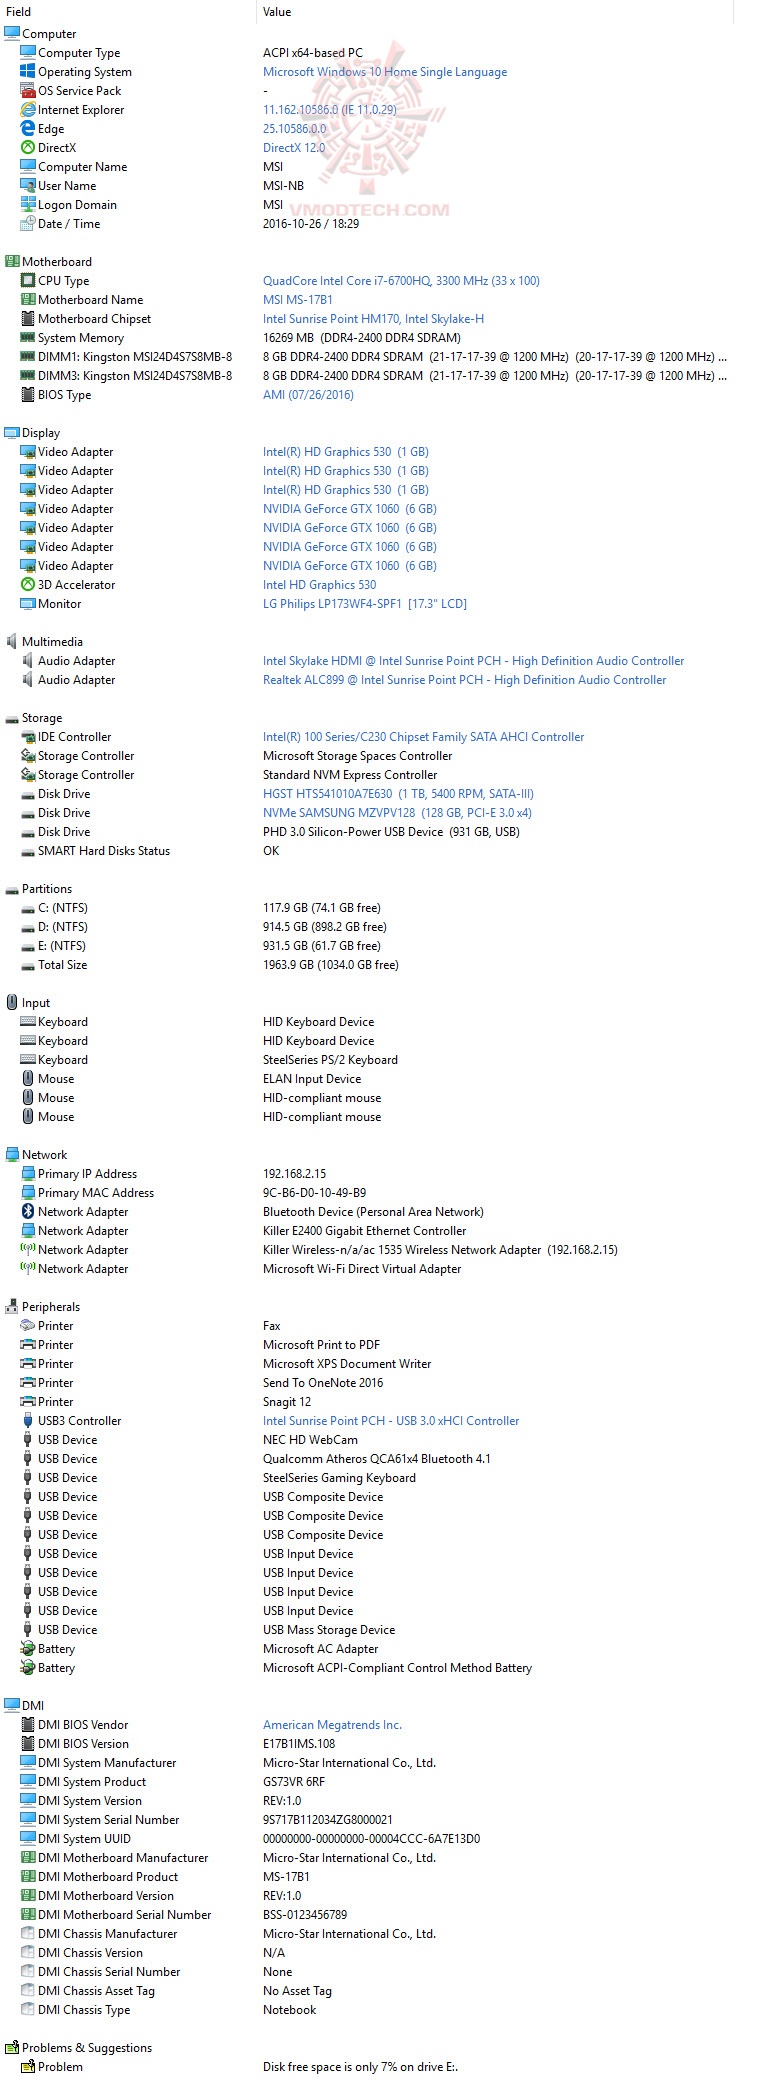Select the Snagit 12 printer value
This screenshot has height=2086, width=784.
point(287,1402)
